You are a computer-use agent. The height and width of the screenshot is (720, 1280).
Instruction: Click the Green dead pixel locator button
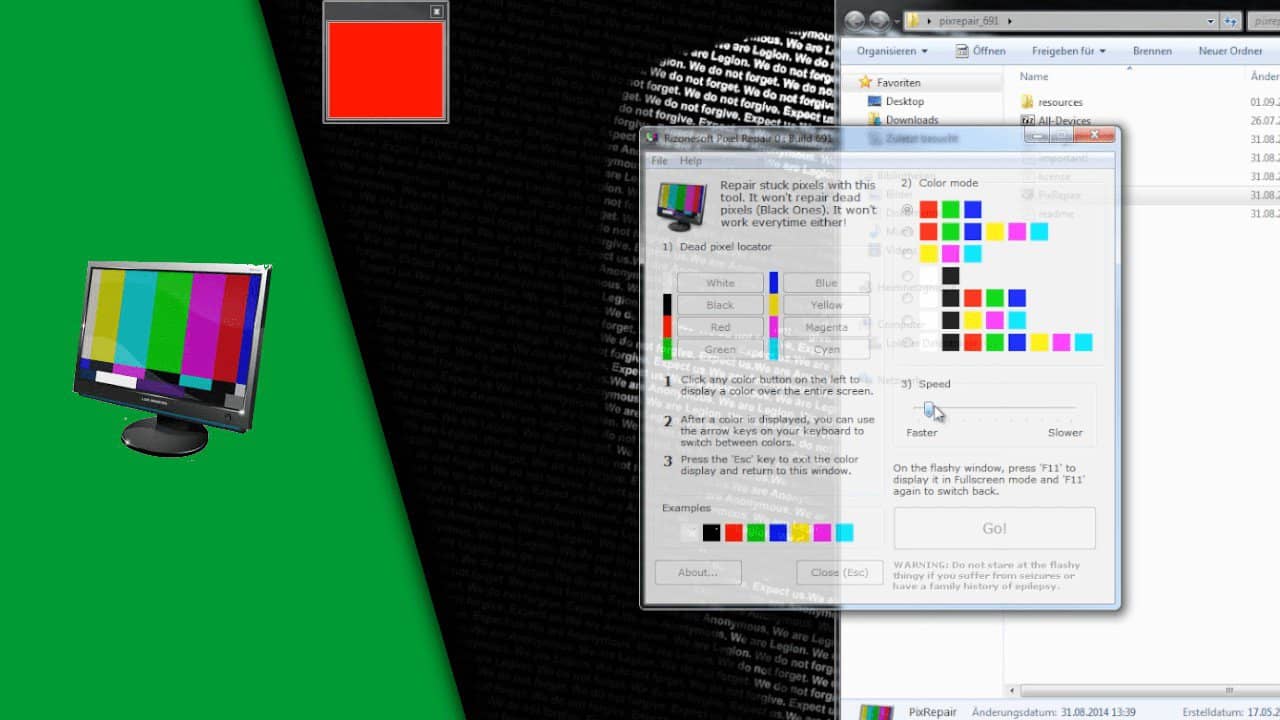pos(720,349)
